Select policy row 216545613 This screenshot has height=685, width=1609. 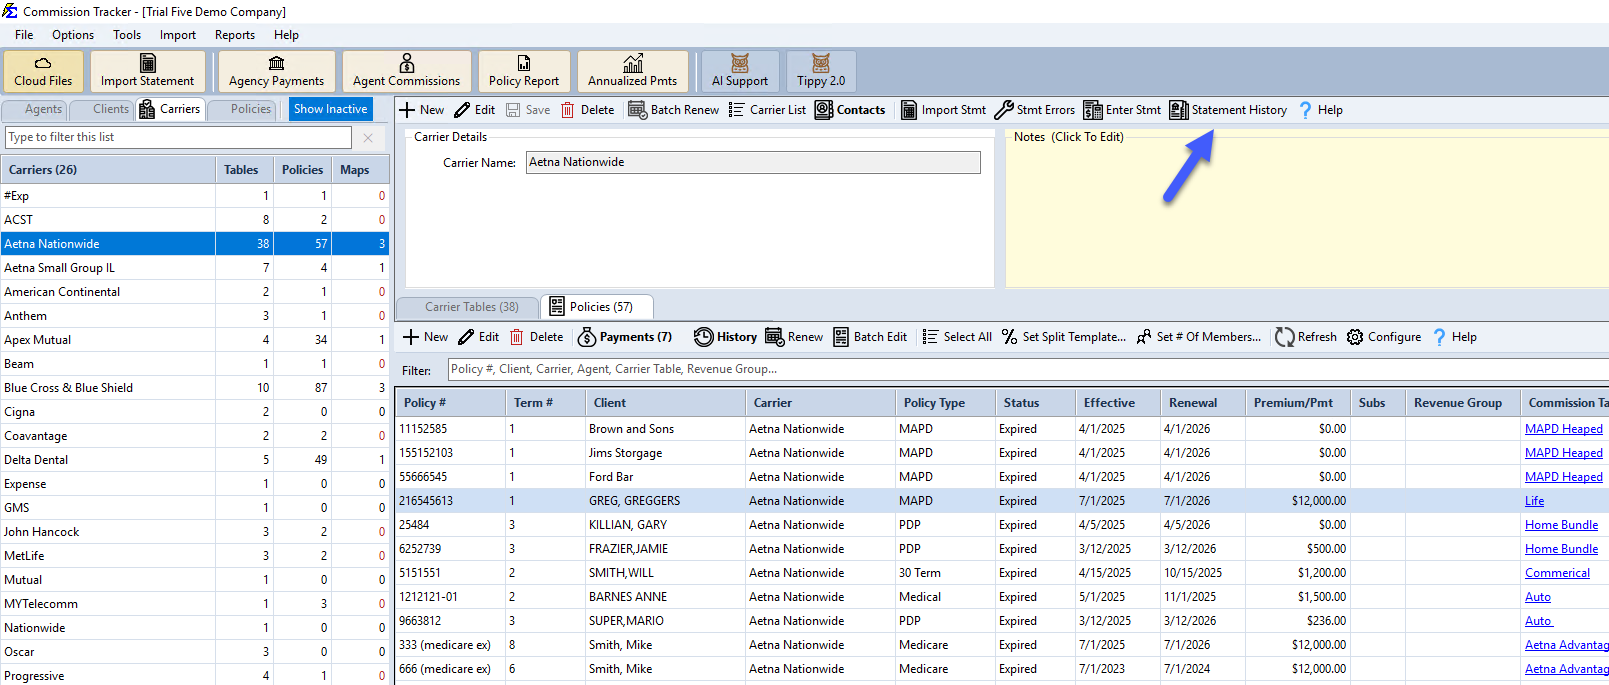(1002, 501)
